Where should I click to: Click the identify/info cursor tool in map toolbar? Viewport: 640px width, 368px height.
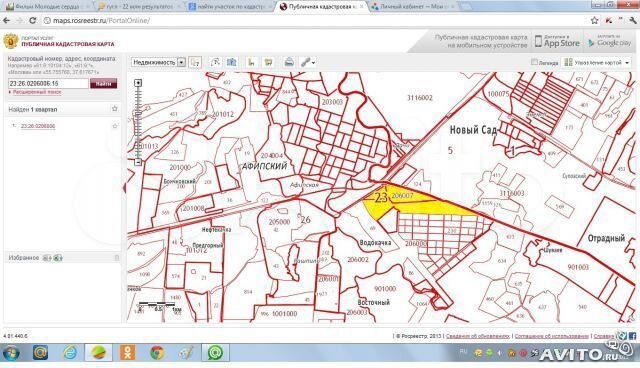coord(195,62)
